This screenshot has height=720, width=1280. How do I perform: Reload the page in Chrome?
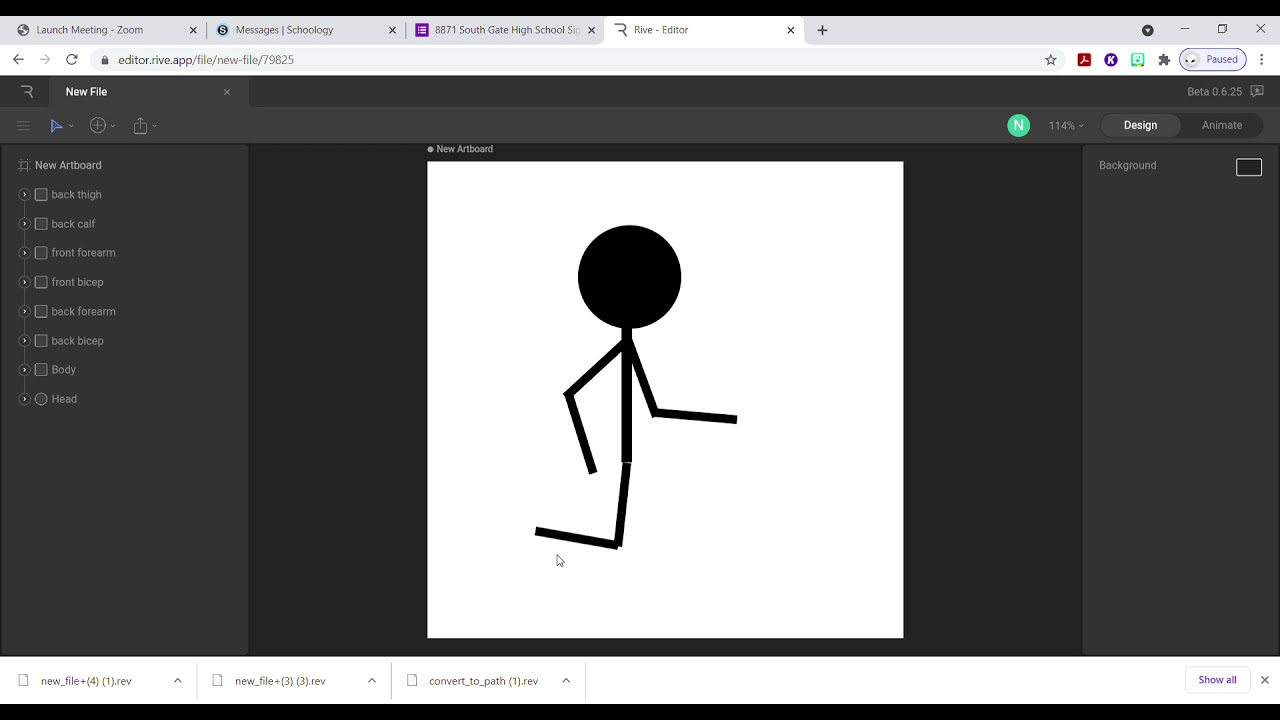tap(72, 60)
